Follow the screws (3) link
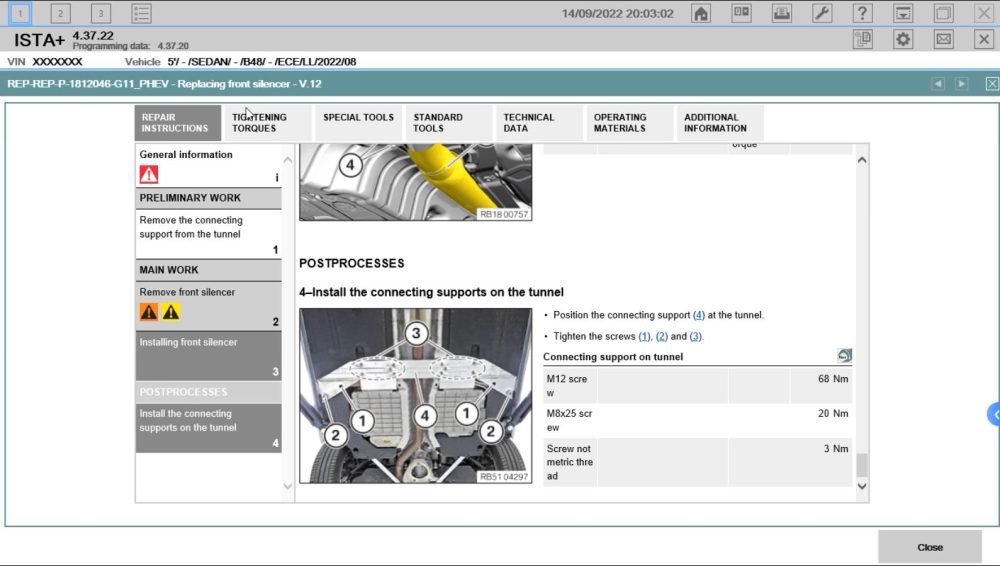 [x=695, y=336]
